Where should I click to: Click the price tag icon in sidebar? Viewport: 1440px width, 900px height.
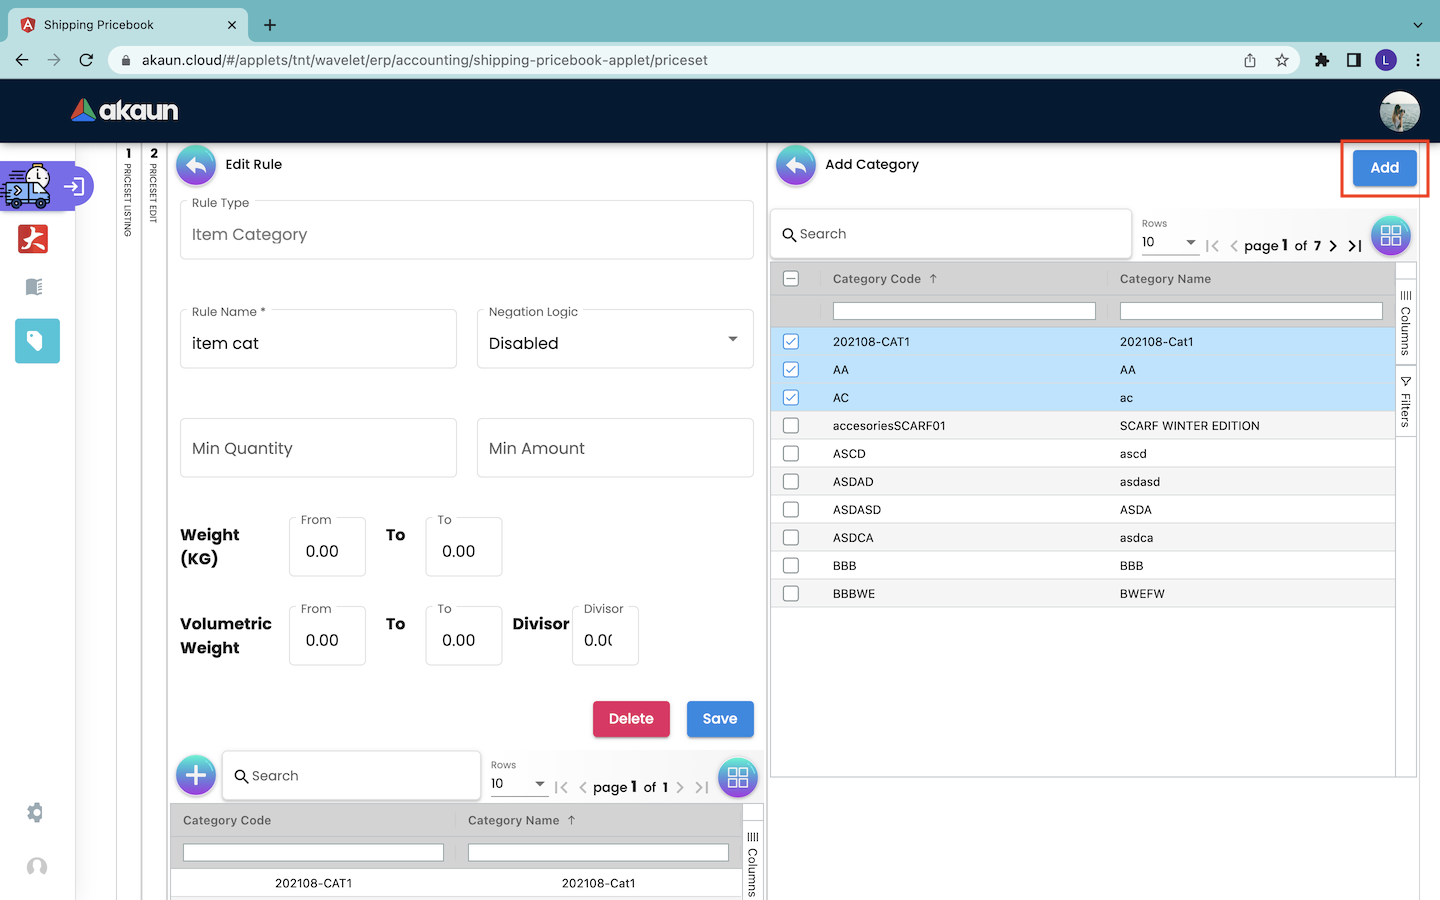37,341
